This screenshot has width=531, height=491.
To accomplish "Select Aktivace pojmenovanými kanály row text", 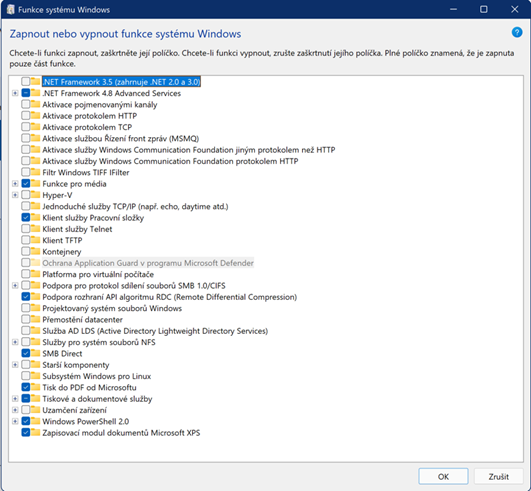I will click(x=100, y=104).
